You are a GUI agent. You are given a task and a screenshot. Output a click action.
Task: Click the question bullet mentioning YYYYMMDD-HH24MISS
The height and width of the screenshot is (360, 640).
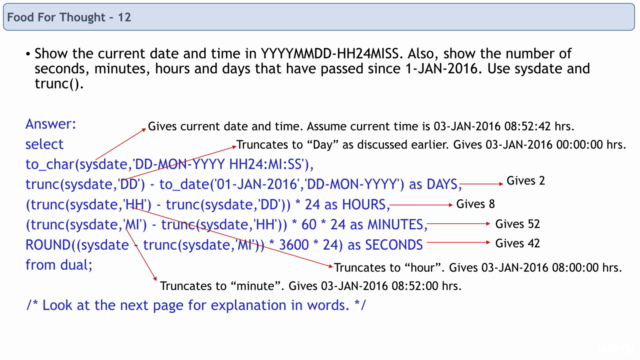point(308,68)
